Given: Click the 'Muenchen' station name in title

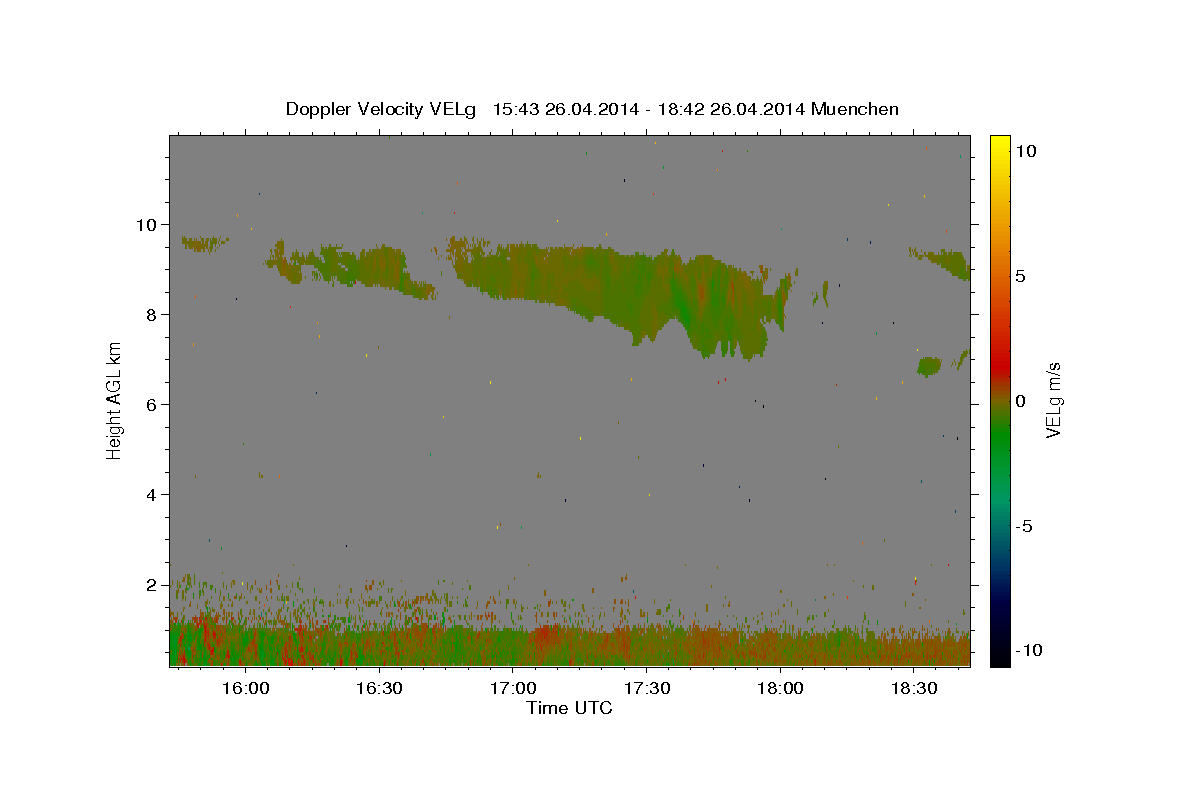Looking at the screenshot, I should (855, 109).
